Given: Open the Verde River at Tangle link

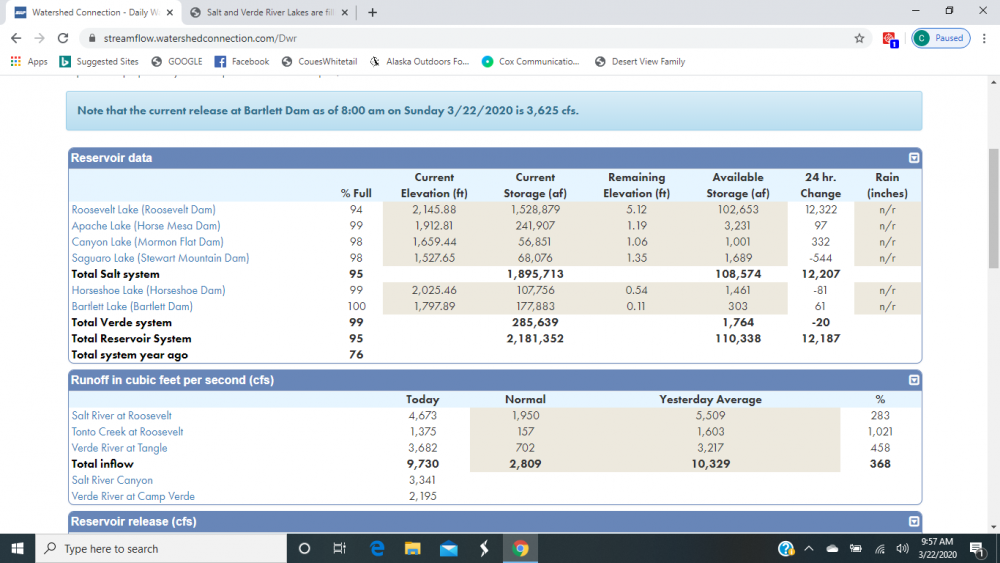Looking at the screenshot, I should click(x=119, y=448).
